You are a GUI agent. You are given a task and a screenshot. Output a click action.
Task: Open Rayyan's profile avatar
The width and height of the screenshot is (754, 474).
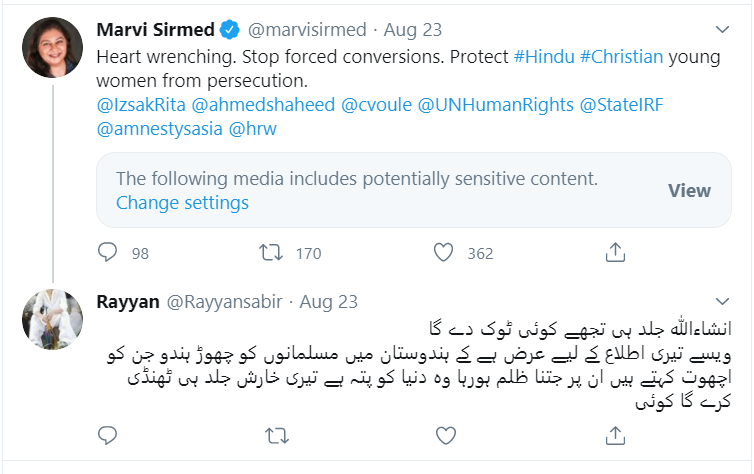(x=52, y=319)
